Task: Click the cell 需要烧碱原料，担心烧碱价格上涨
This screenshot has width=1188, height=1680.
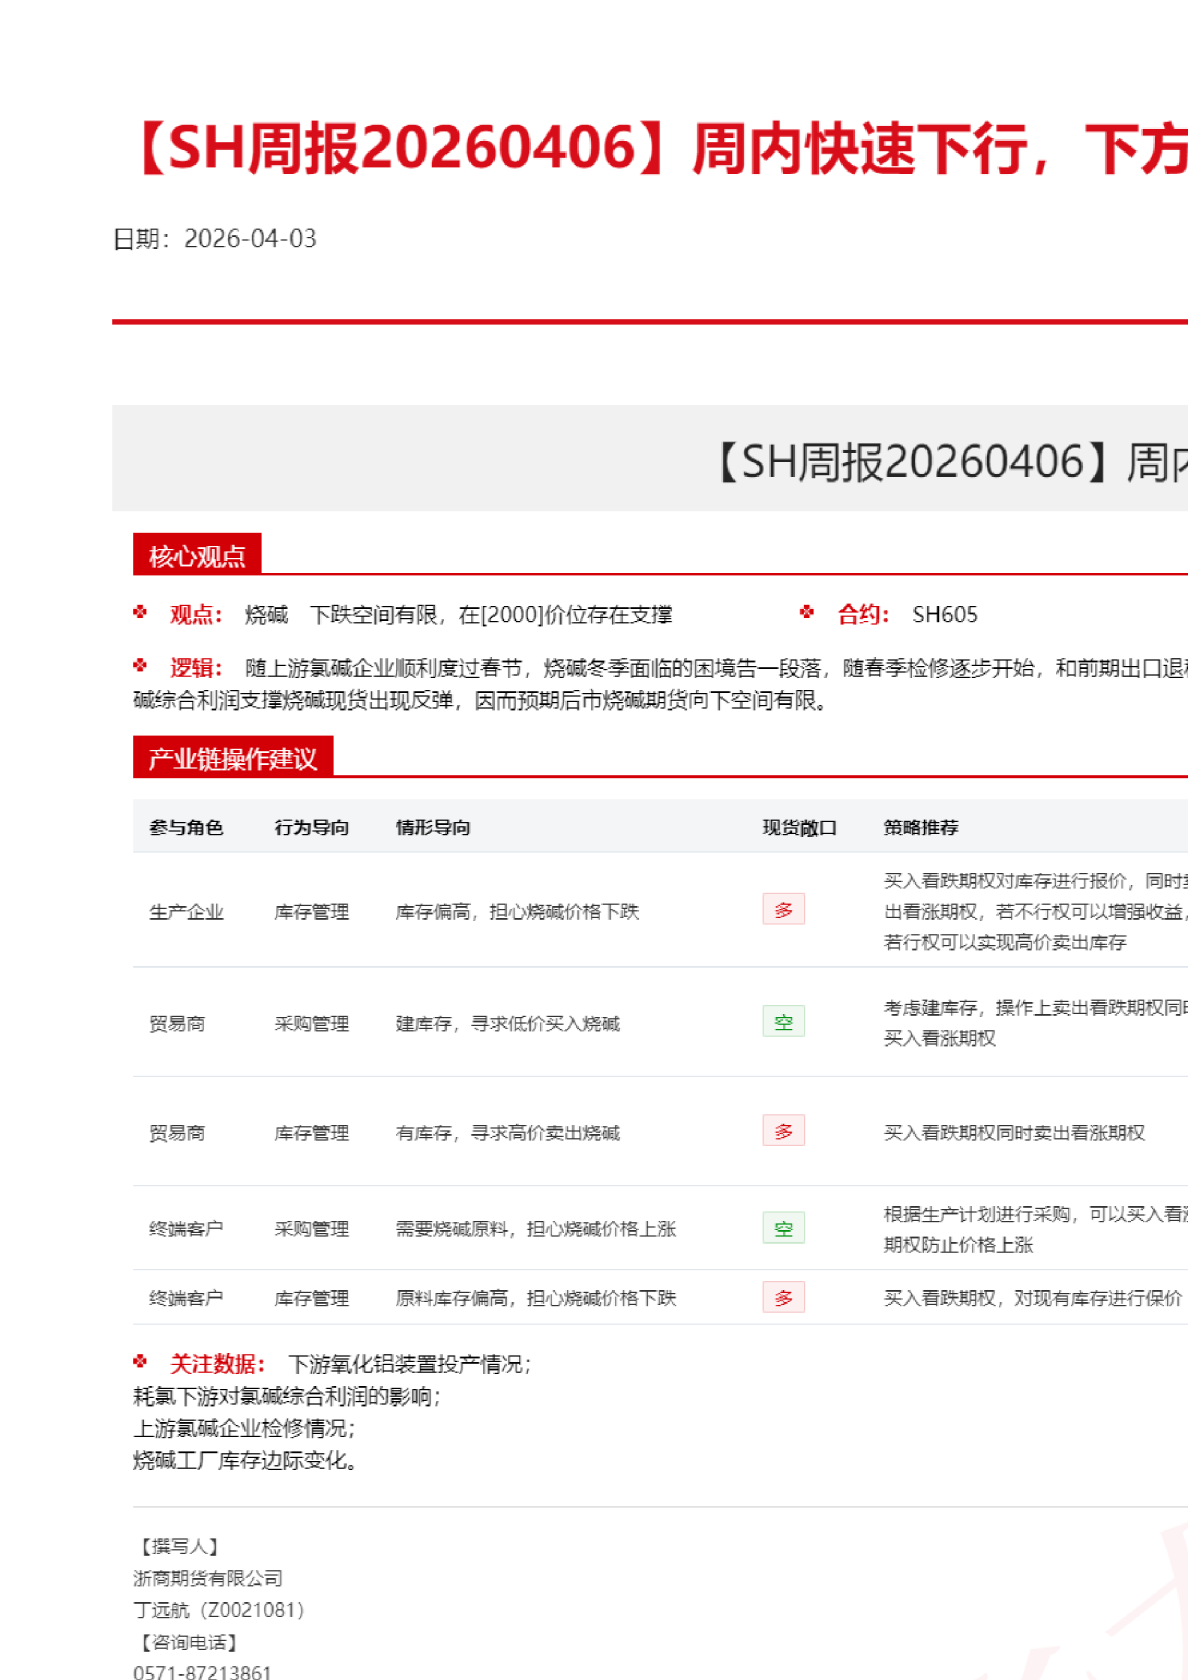Action: click(x=536, y=1229)
